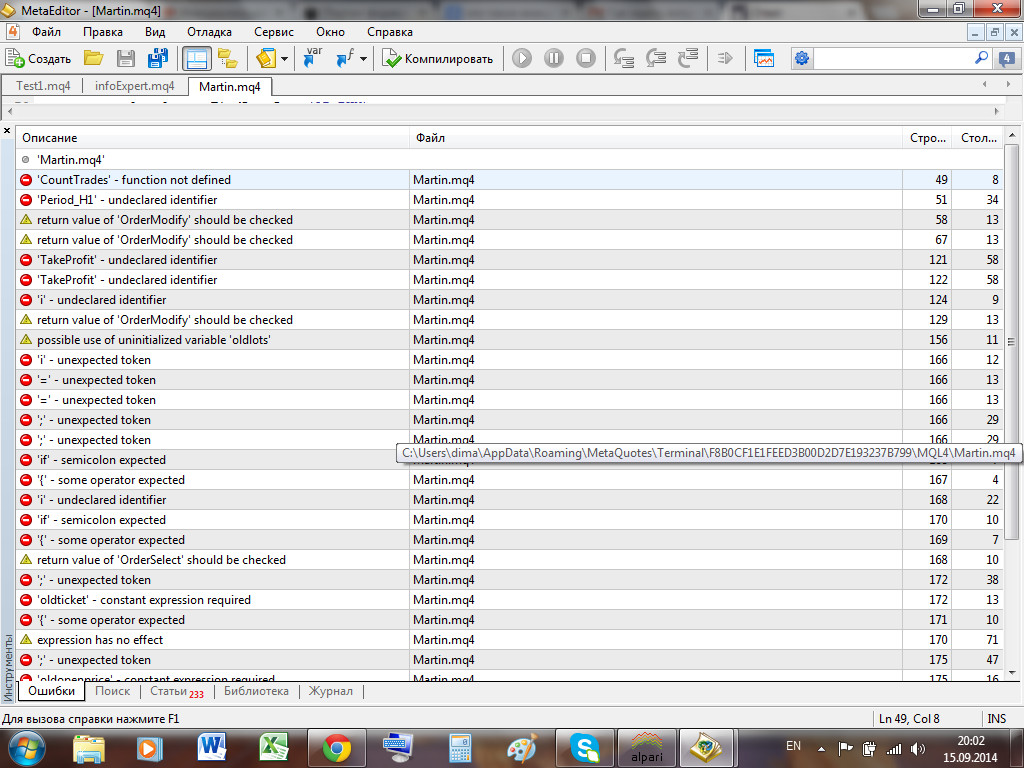Select the expression has no effect warning
Viewport: 1024px width, 768px height.
click(x=509, y=640)
